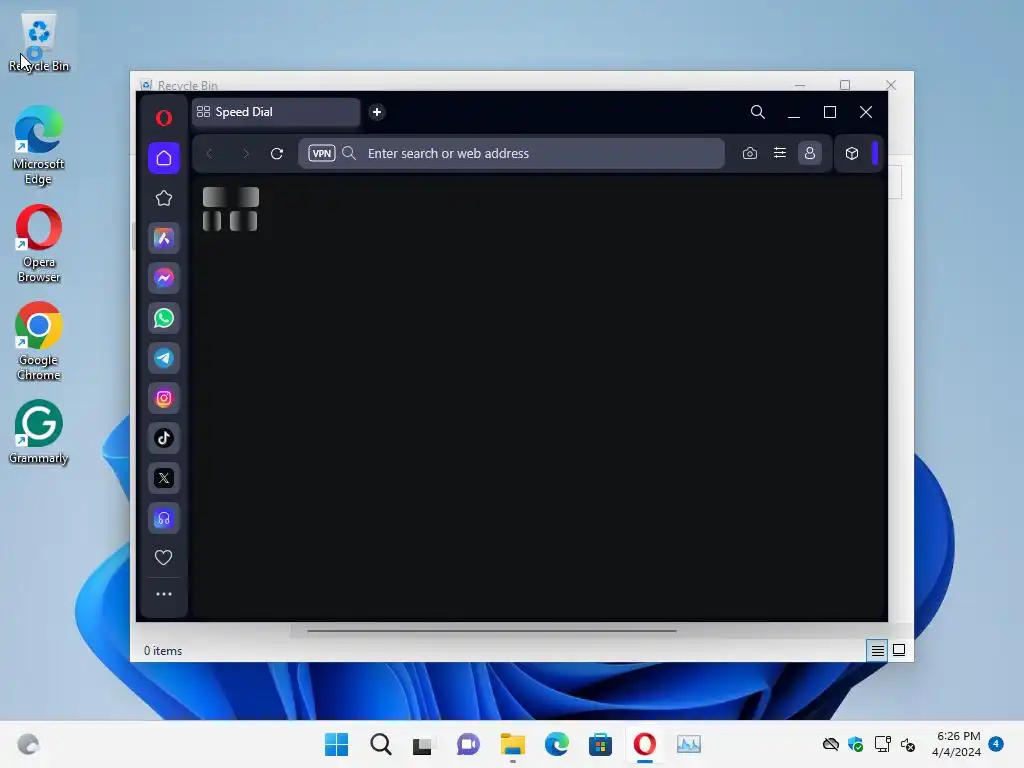This screenshot has width=1024, height=768.
Task: Go to the Opera sidebar Home icon
Action: point(164,158)
